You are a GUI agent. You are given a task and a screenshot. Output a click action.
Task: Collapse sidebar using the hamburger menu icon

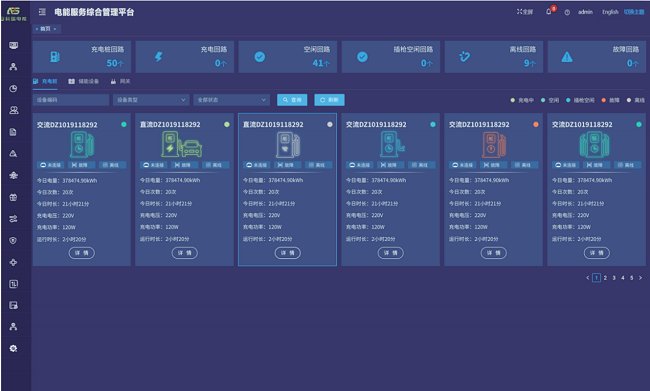click(x=42, y=12)
